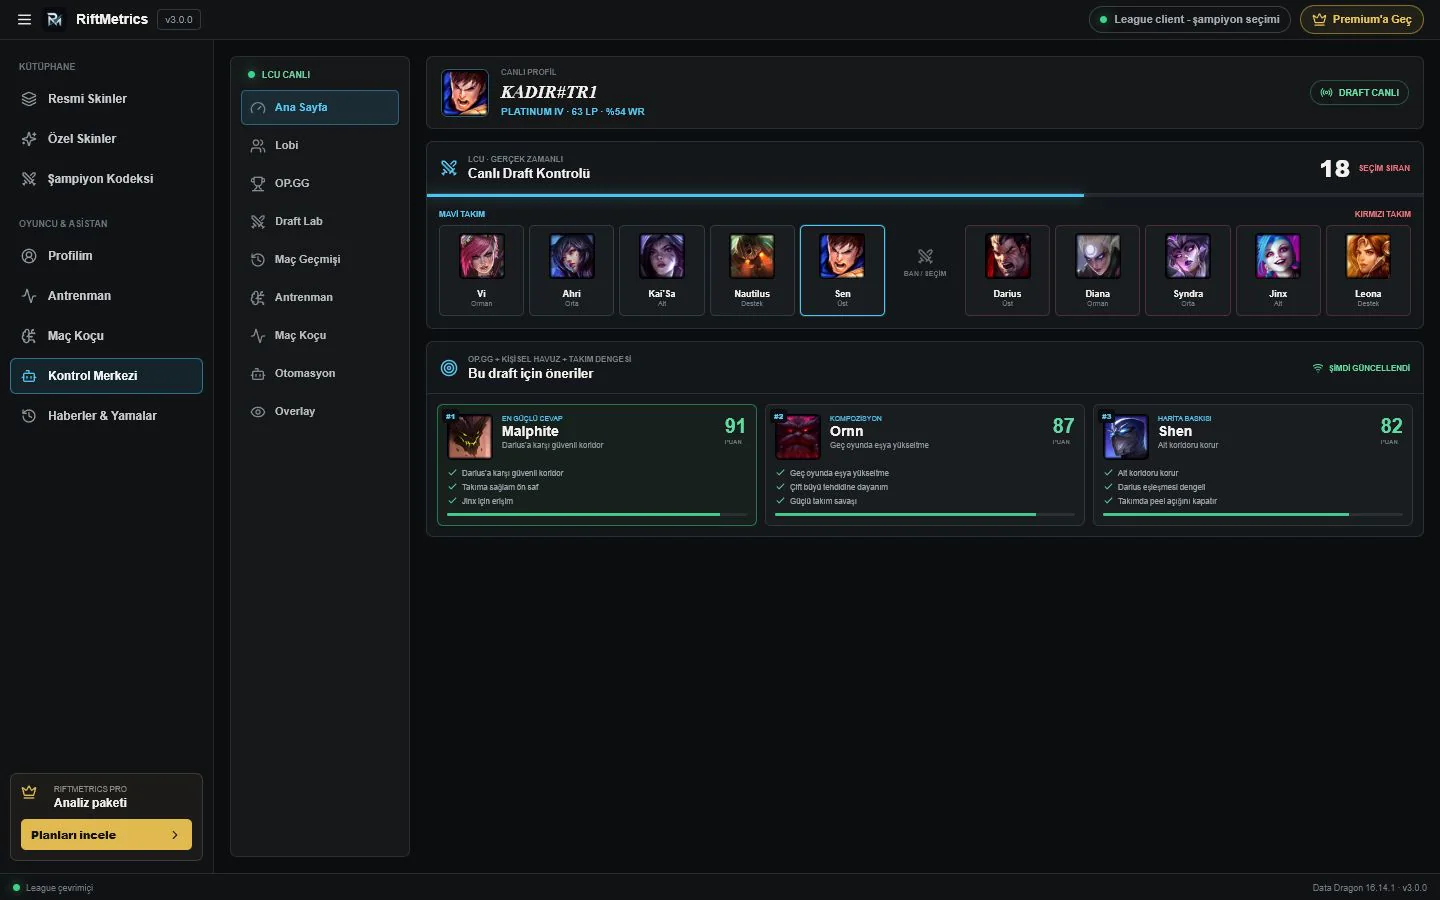Select the Darius enemy champion card

1007,270
